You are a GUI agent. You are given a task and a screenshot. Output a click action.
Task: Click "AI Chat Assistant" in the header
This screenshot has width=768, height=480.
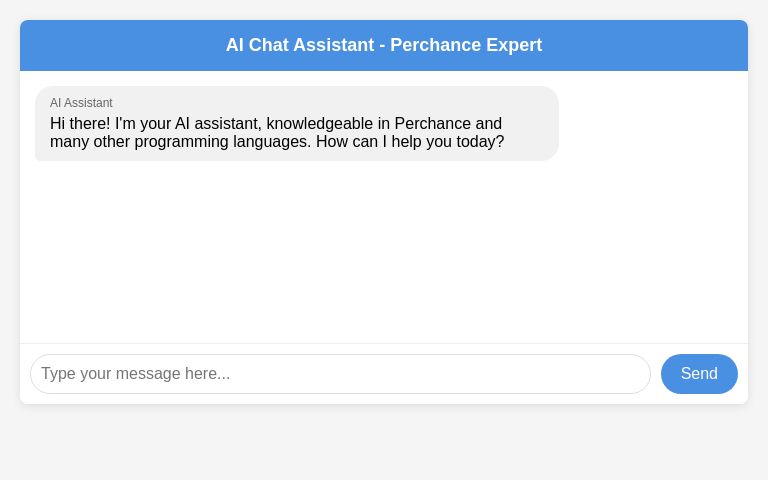coord(299,45)
